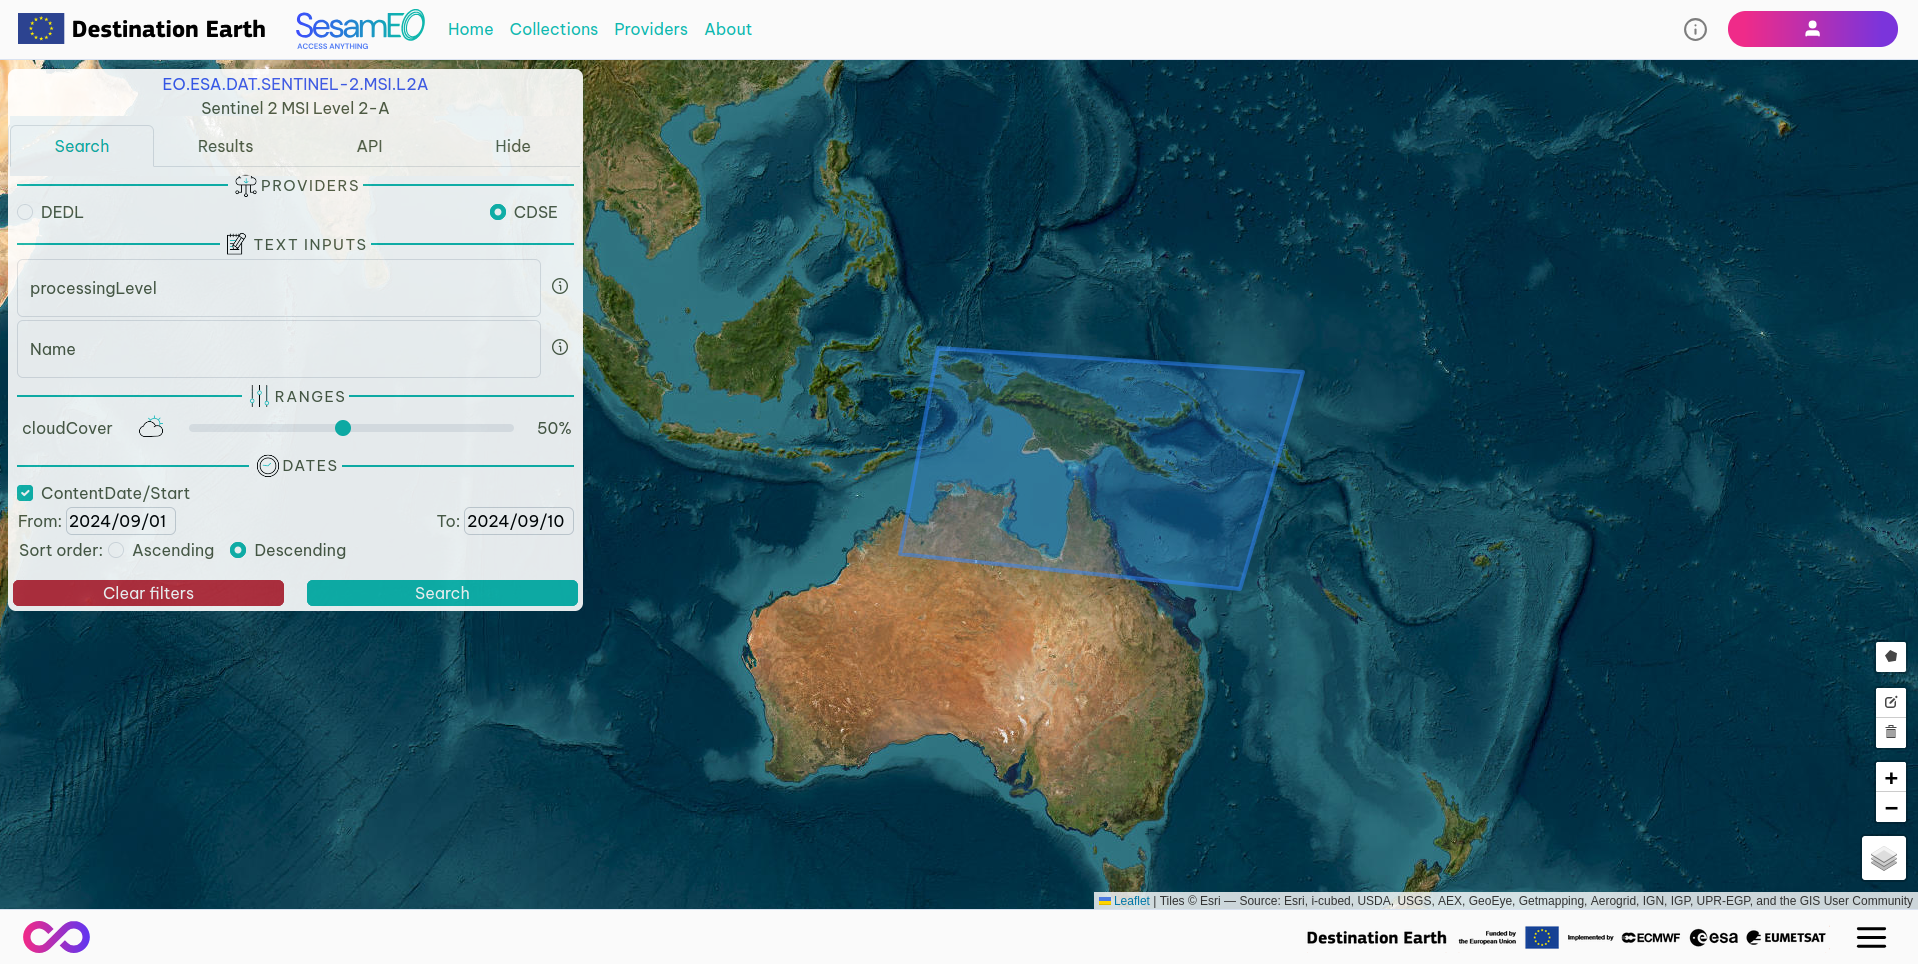Screen dimensions: 1918x964
Task: Click the Sentinel 2 MSI Level 2-A subtitle
Action: pyautogui.click(x=295, y=108)
